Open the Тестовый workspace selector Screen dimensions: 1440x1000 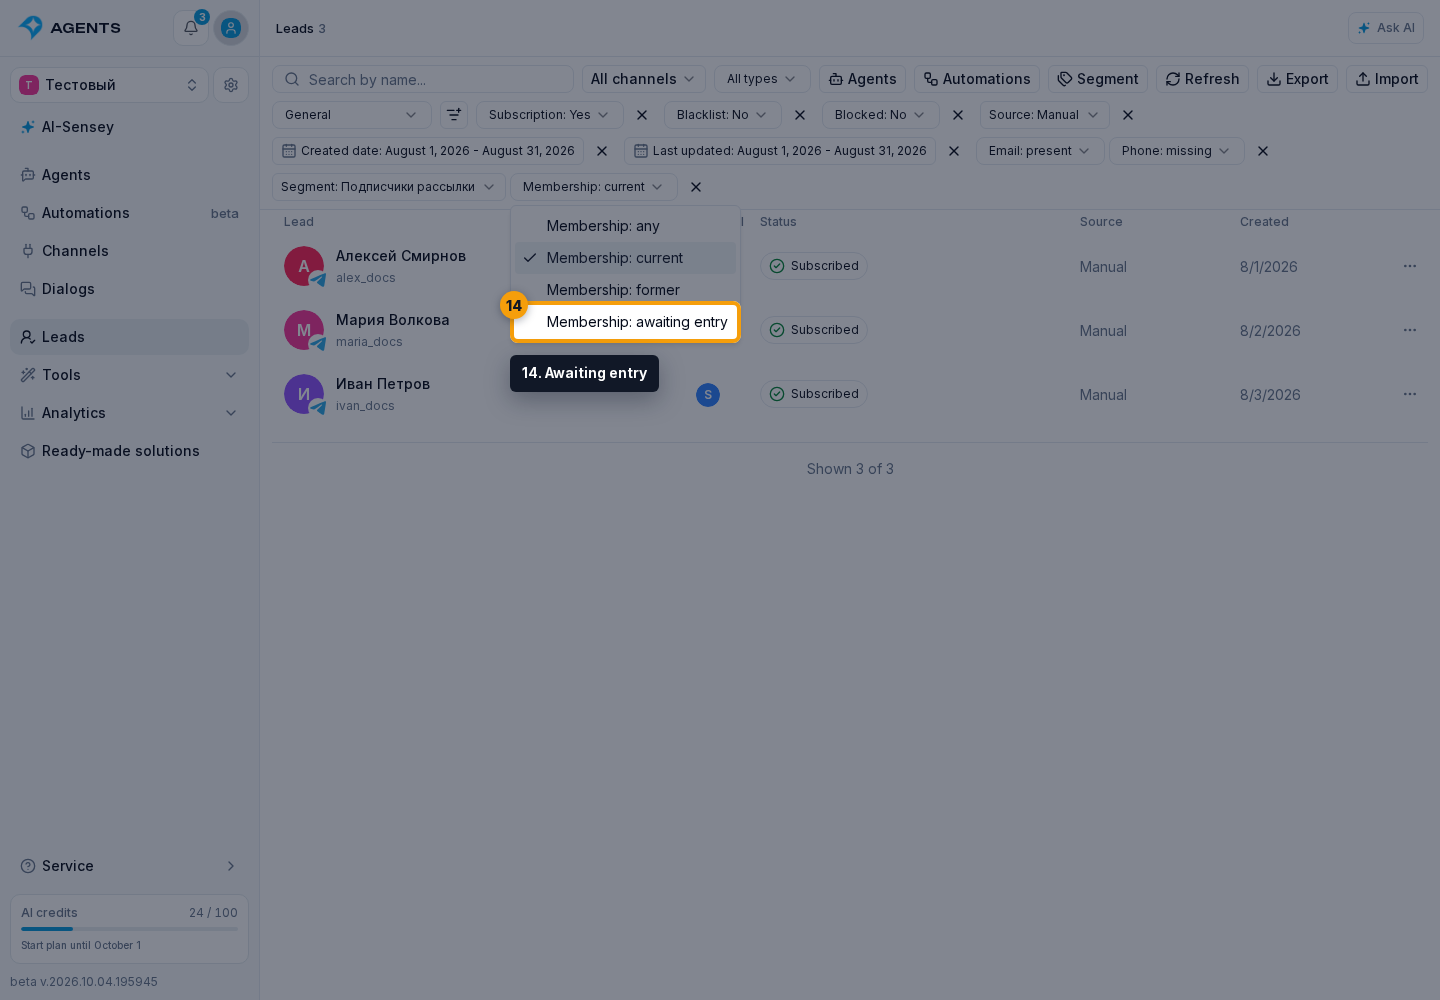[109, 85]
